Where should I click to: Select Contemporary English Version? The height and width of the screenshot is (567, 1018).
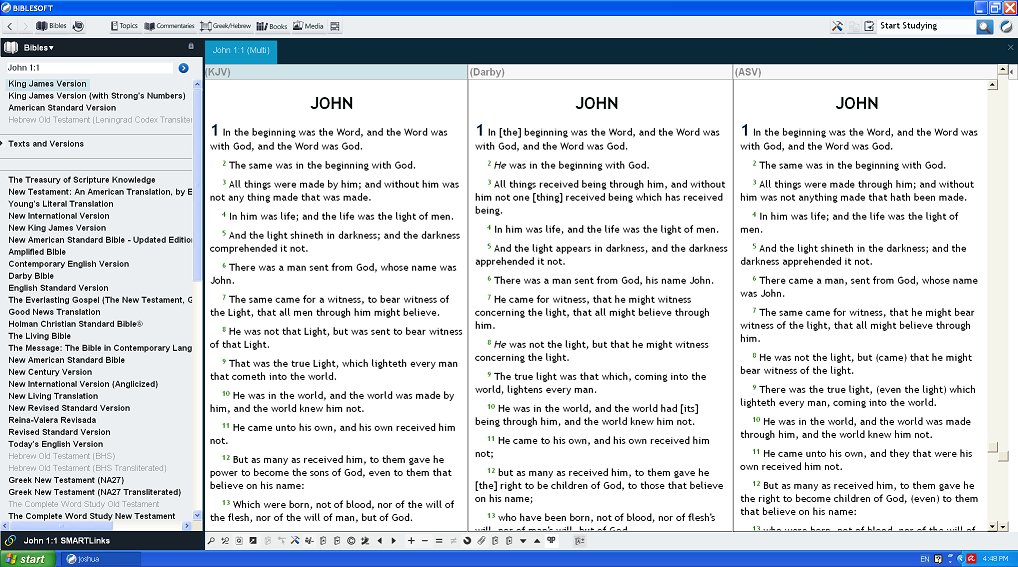coord(69,264)
